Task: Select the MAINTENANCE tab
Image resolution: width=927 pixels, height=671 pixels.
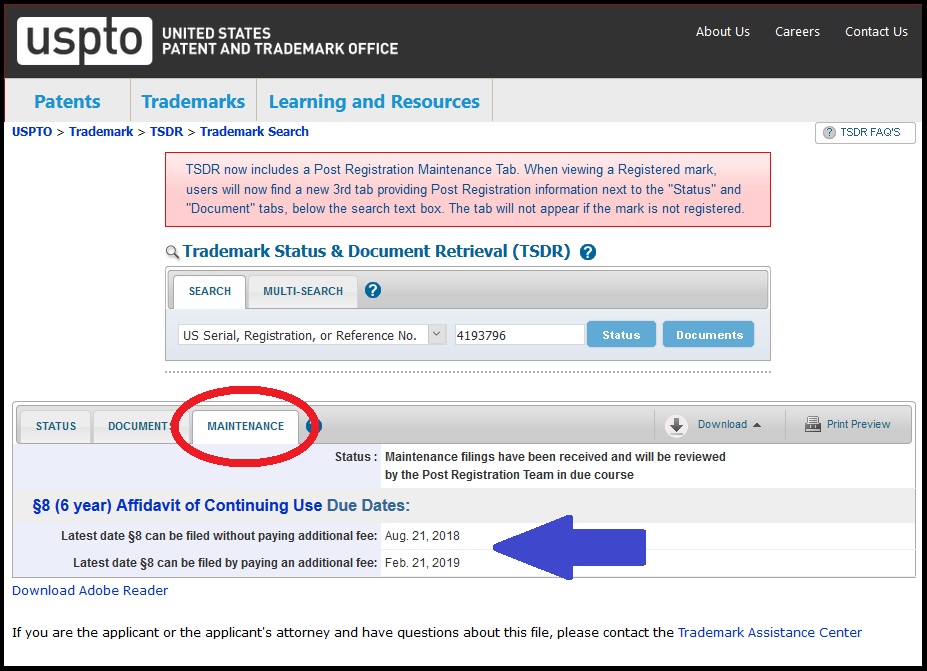Action: [x=245, y=426]
